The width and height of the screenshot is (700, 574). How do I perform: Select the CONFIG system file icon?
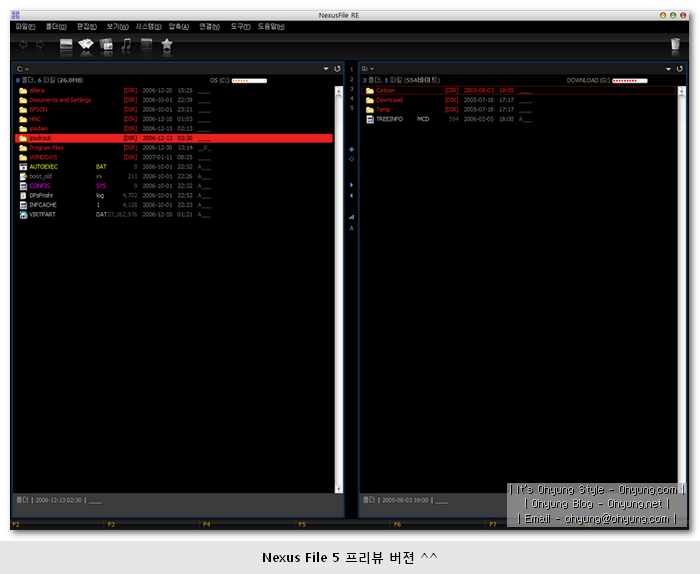pos(23,186)
